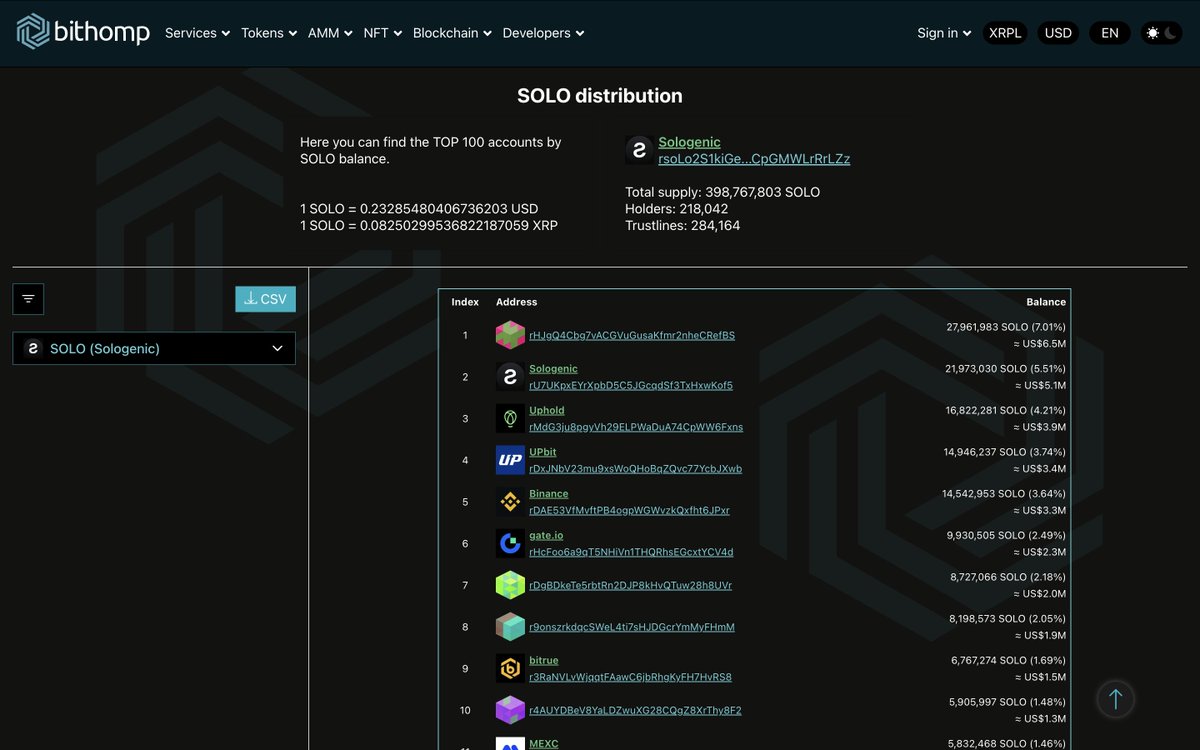Open address rDgBDkeTe5rbtRn2DJP8kHvQTuw28h8UVr
This screenshot has height=750, width=1200.
tap(630, 585)
